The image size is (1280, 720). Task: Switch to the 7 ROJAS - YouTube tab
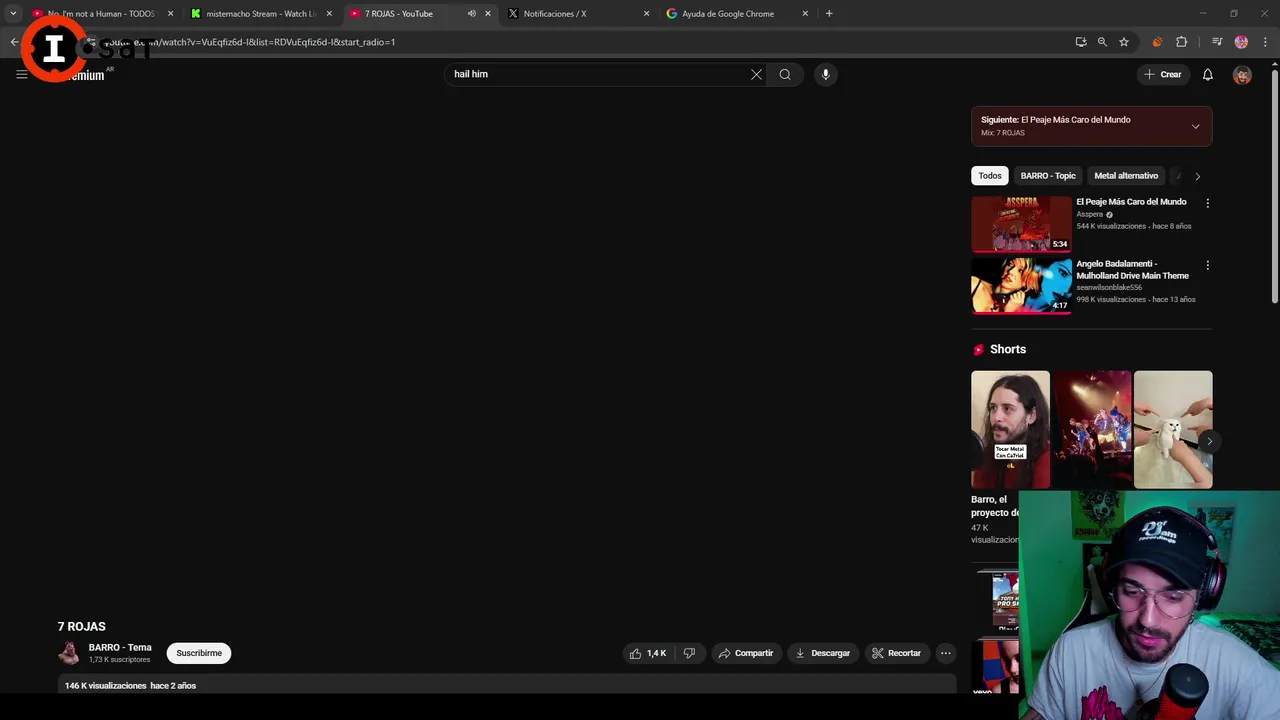click(x=420, y=14)
